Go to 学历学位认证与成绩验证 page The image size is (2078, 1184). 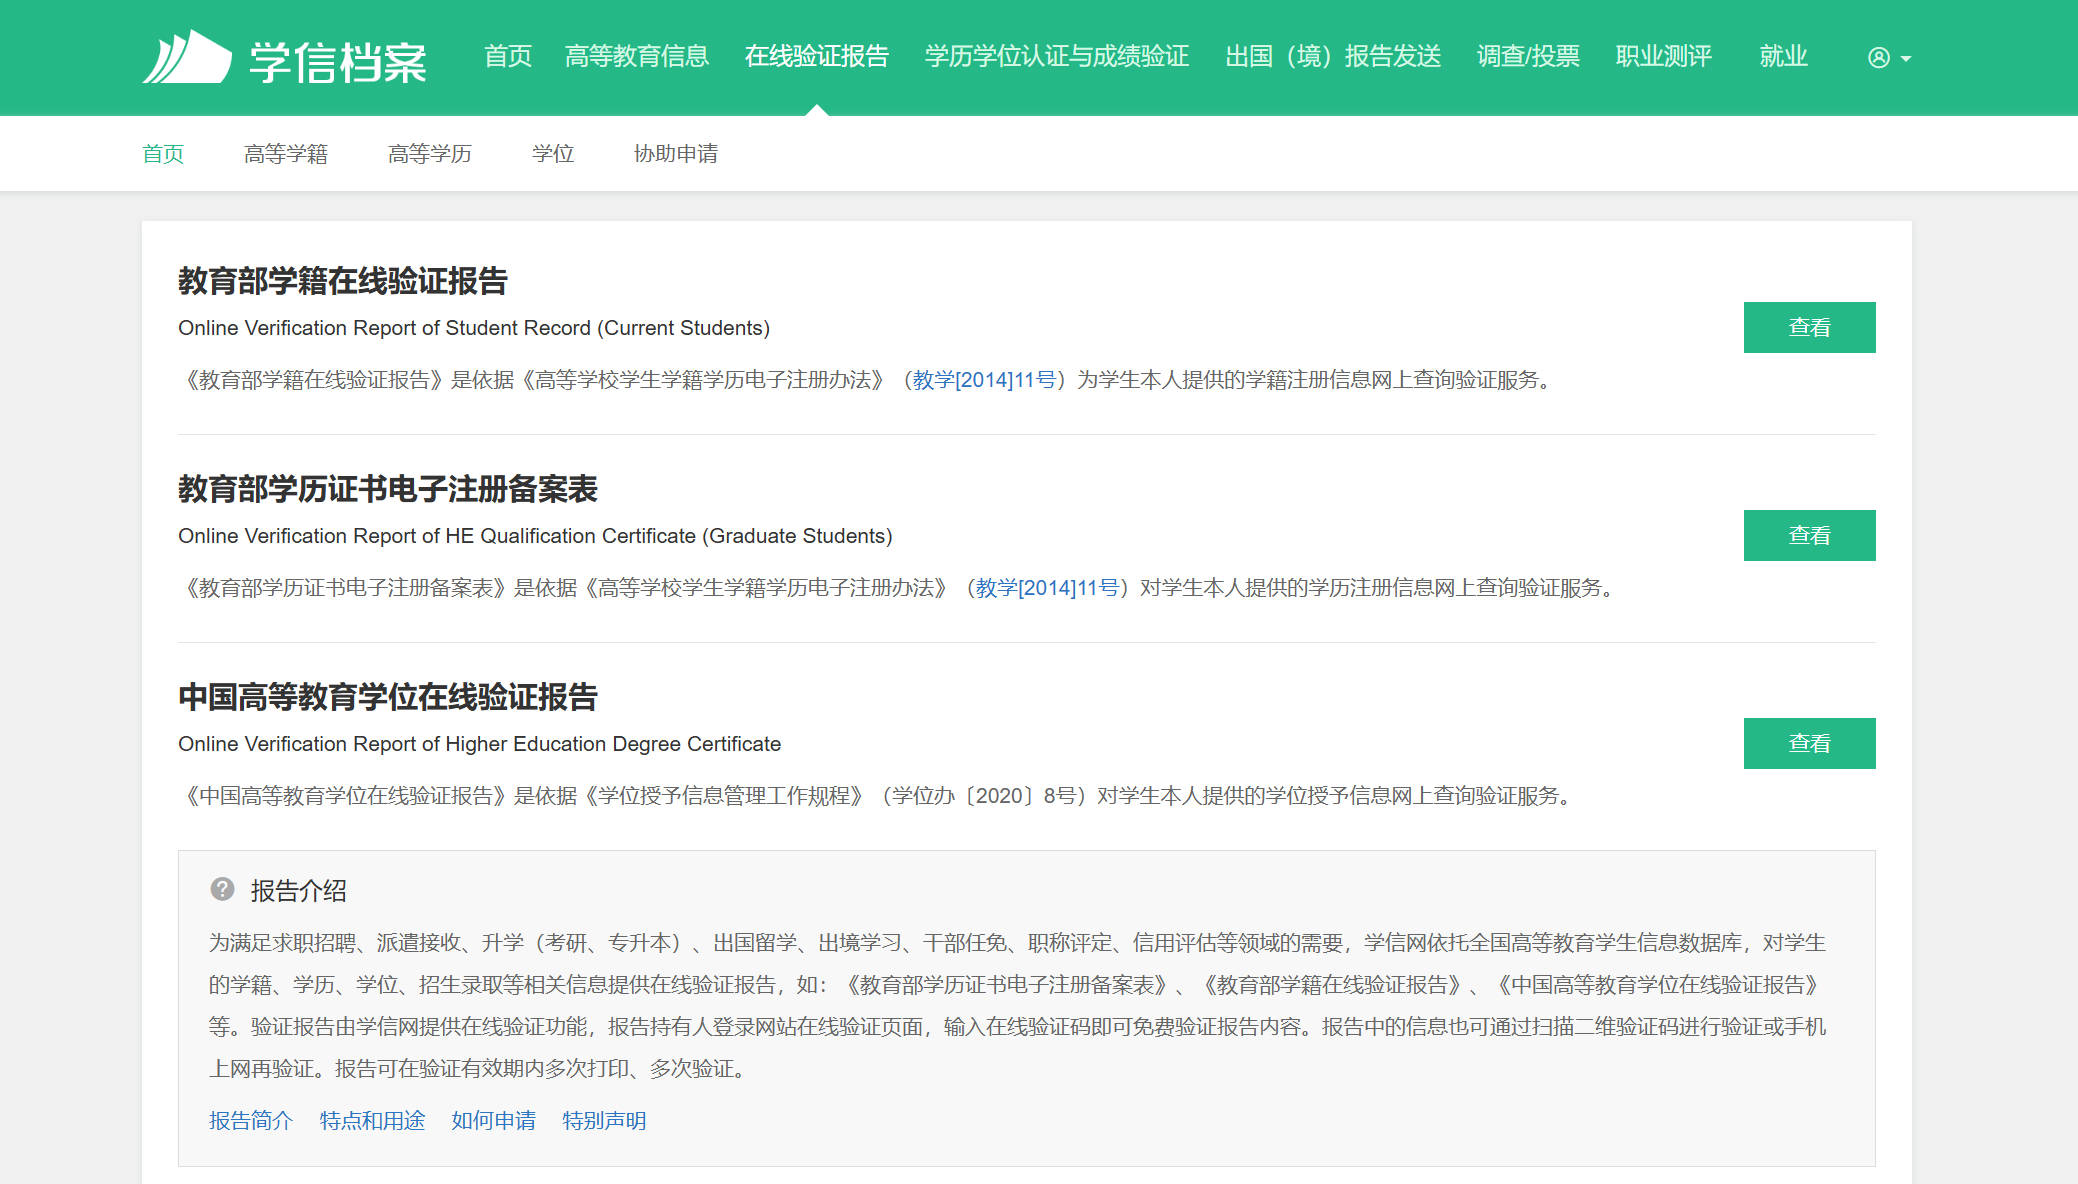point(1056,56)
